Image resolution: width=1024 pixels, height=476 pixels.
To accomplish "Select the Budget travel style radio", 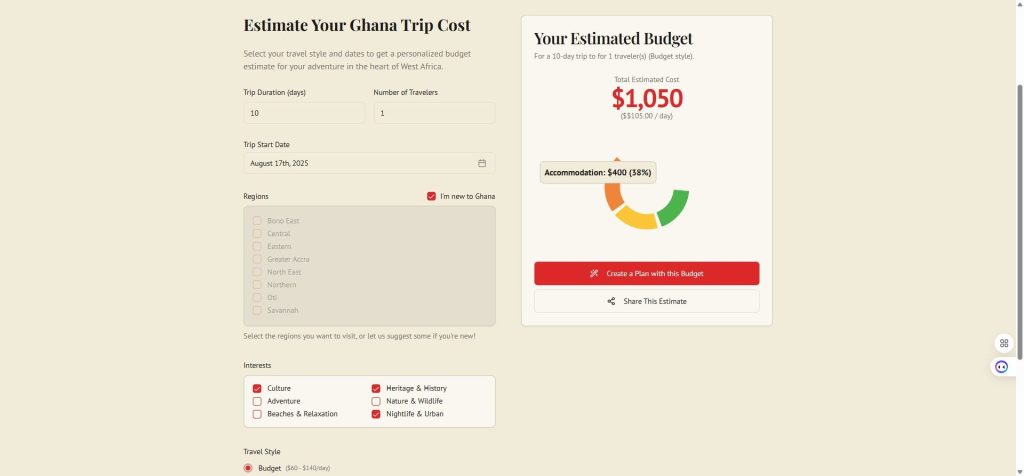I will click(x=248, y=468).
